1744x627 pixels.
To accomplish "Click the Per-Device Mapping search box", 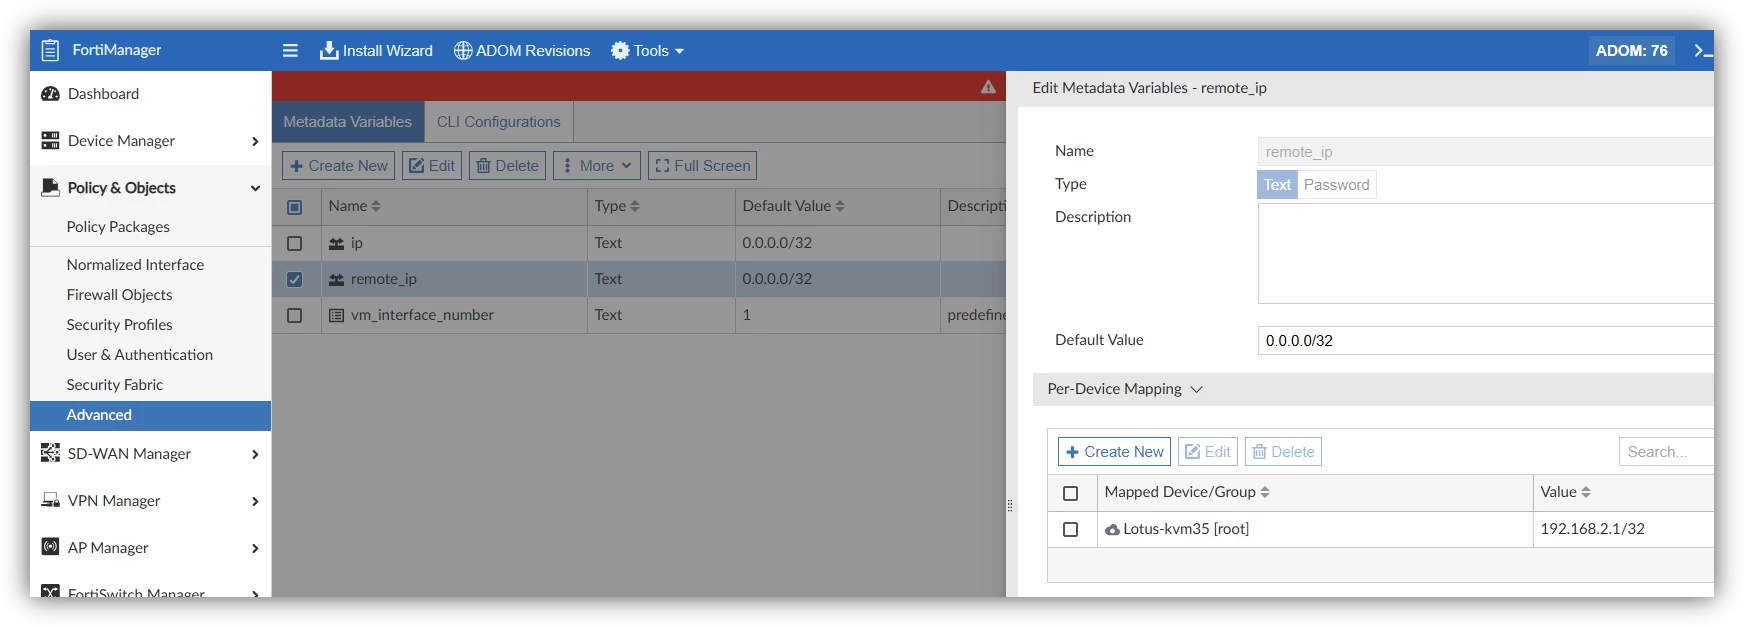I will (x=1666, y=452).
